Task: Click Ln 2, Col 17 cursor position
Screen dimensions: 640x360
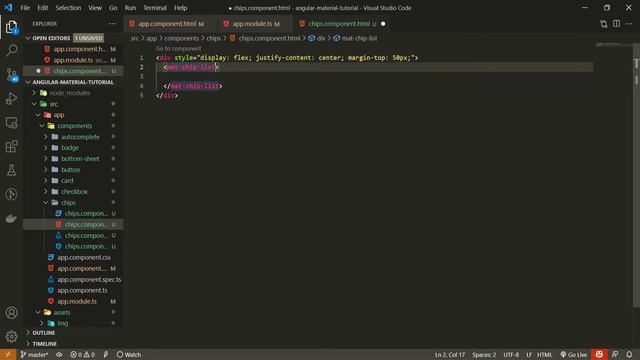Action: [x=450, y=354]
